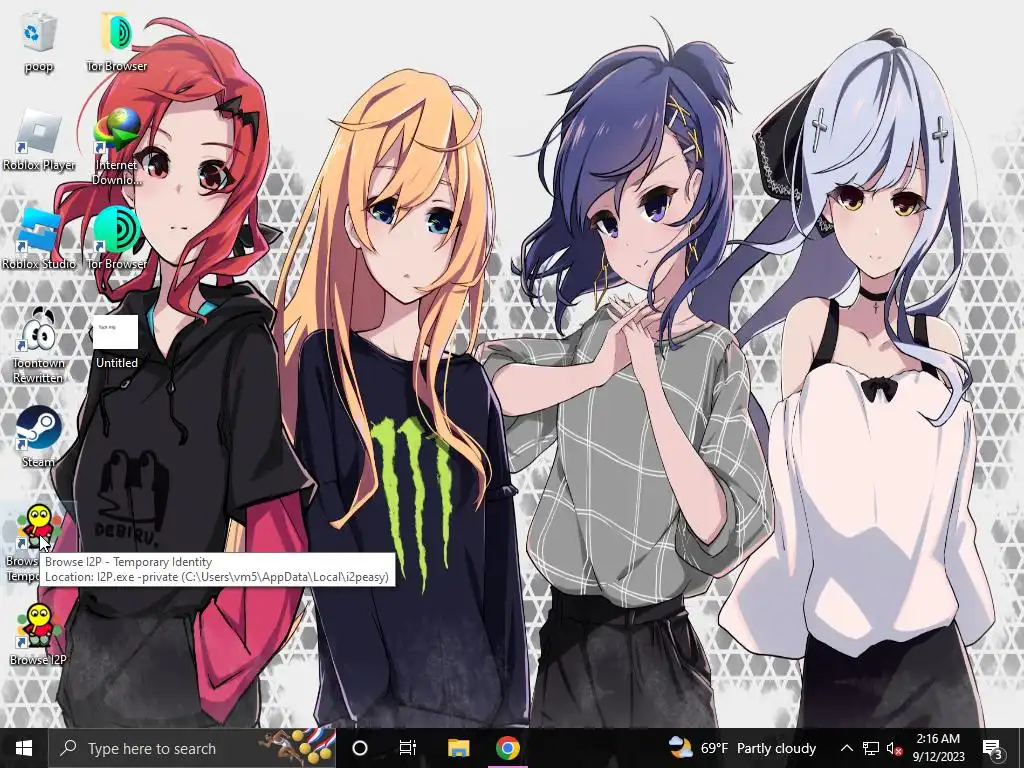Viewport: 1024px width, 768px height.
Task: Show hidden system tray icons
Action: [846, 748]
